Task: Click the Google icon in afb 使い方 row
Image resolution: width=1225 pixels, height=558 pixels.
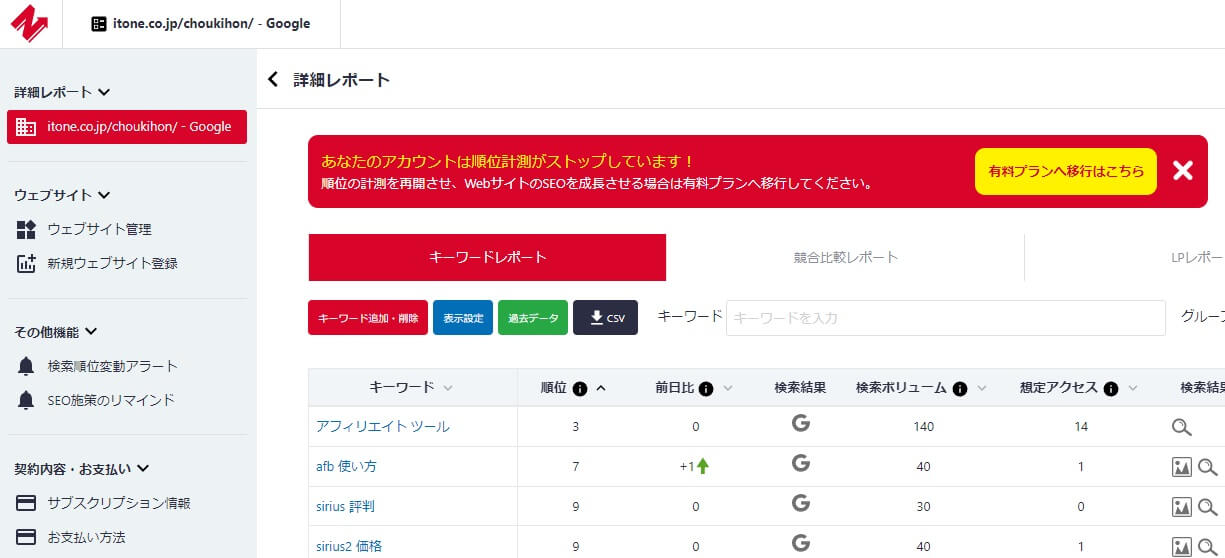Action: pos(800,463)
